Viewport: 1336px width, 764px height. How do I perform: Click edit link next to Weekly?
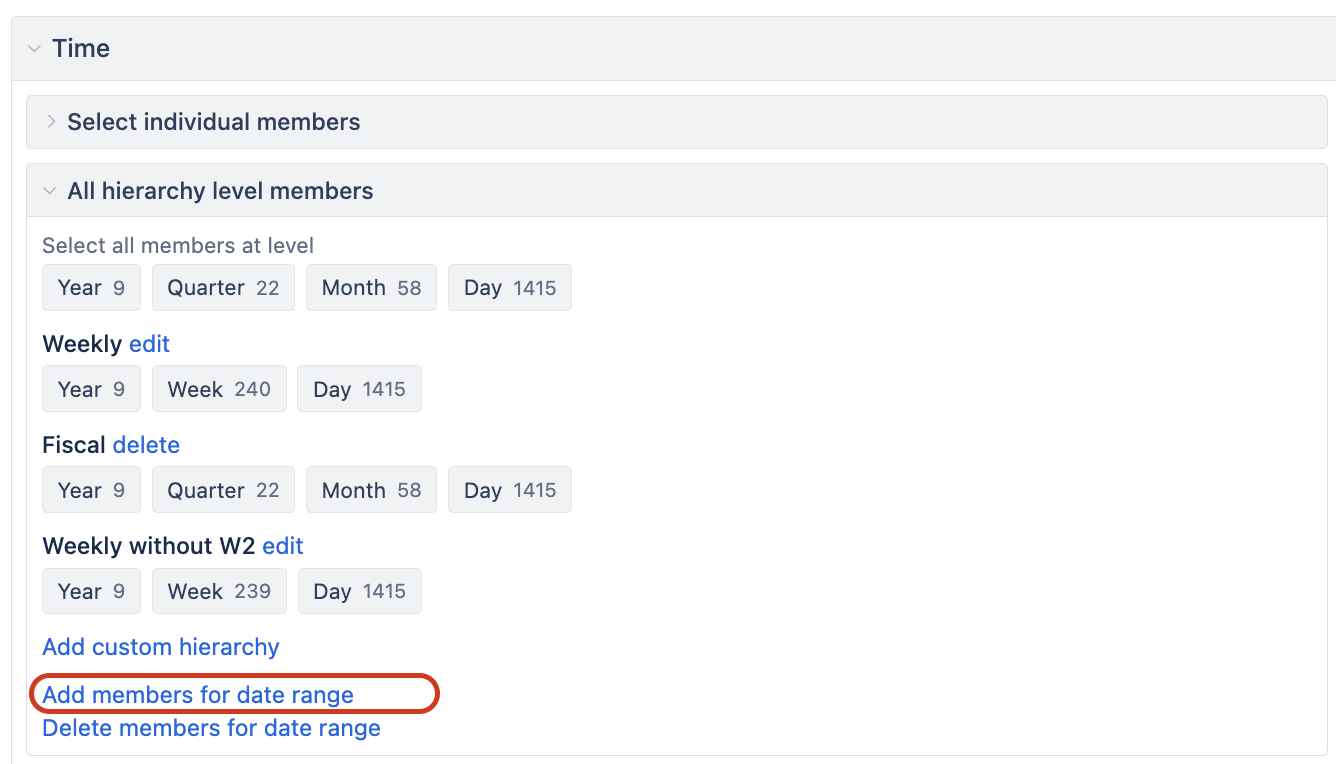pos(149,344)
